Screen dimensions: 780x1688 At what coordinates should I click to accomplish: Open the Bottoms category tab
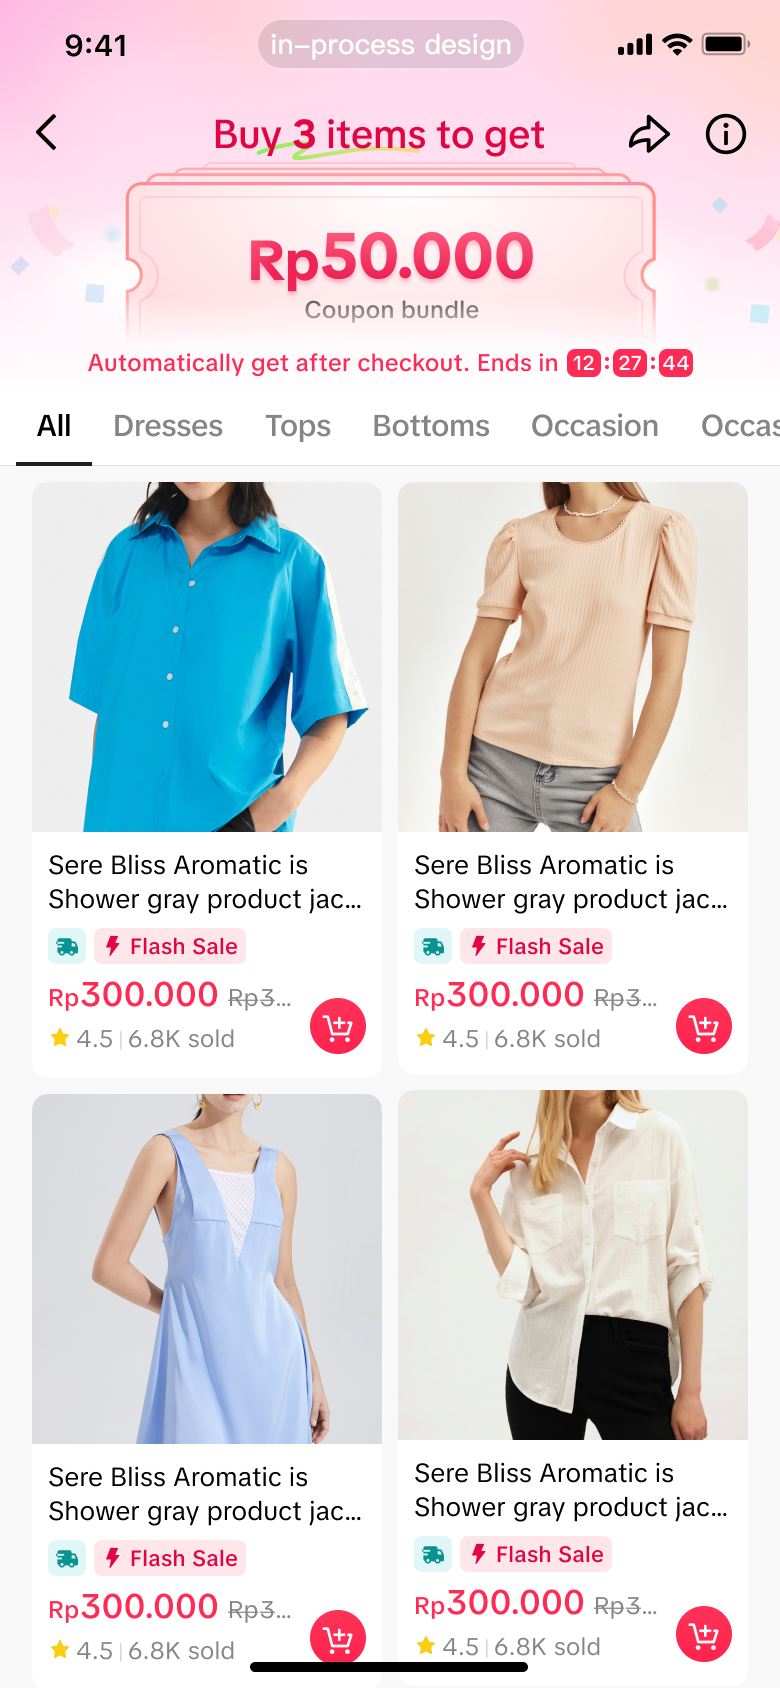(x=431, y=426)
